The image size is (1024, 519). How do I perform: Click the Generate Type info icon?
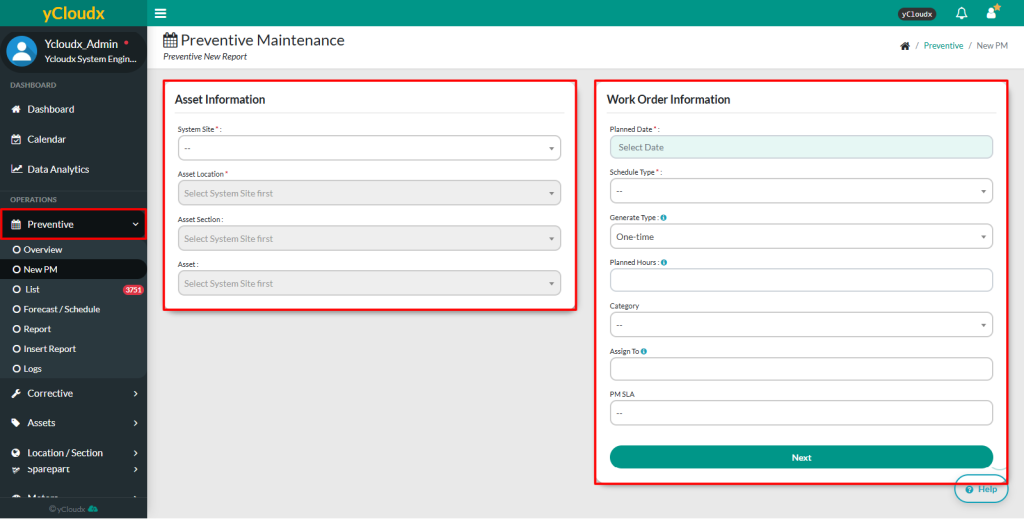click(x=664, y=217)
